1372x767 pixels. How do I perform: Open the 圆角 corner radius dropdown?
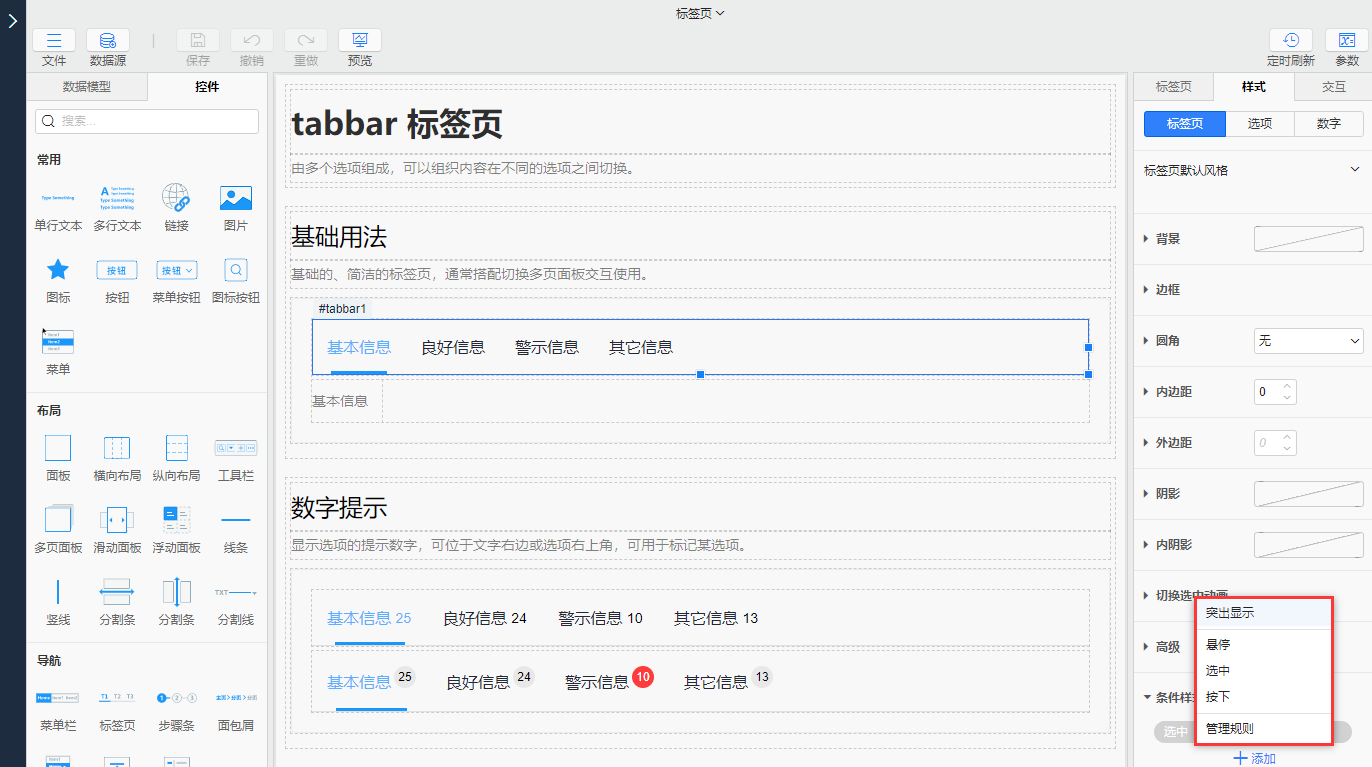1308,341
